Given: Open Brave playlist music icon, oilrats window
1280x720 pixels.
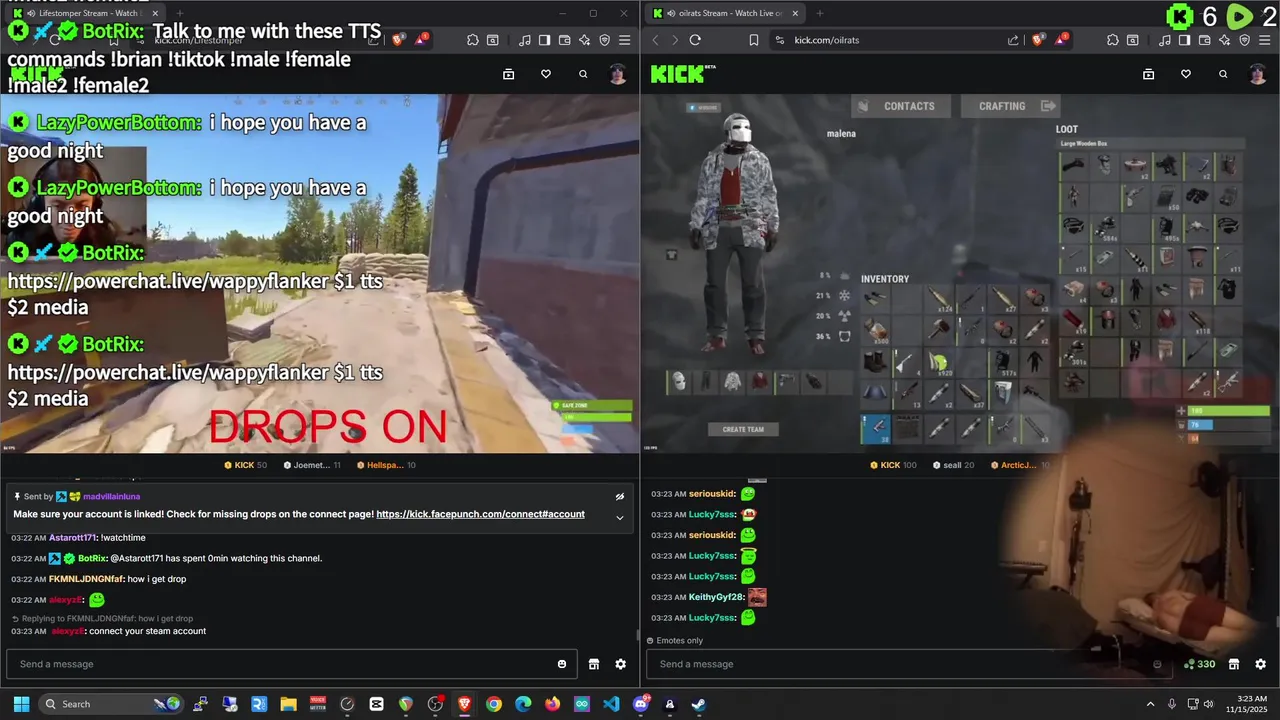Looking at the screenshot, I should click(x=1165, y=40).
